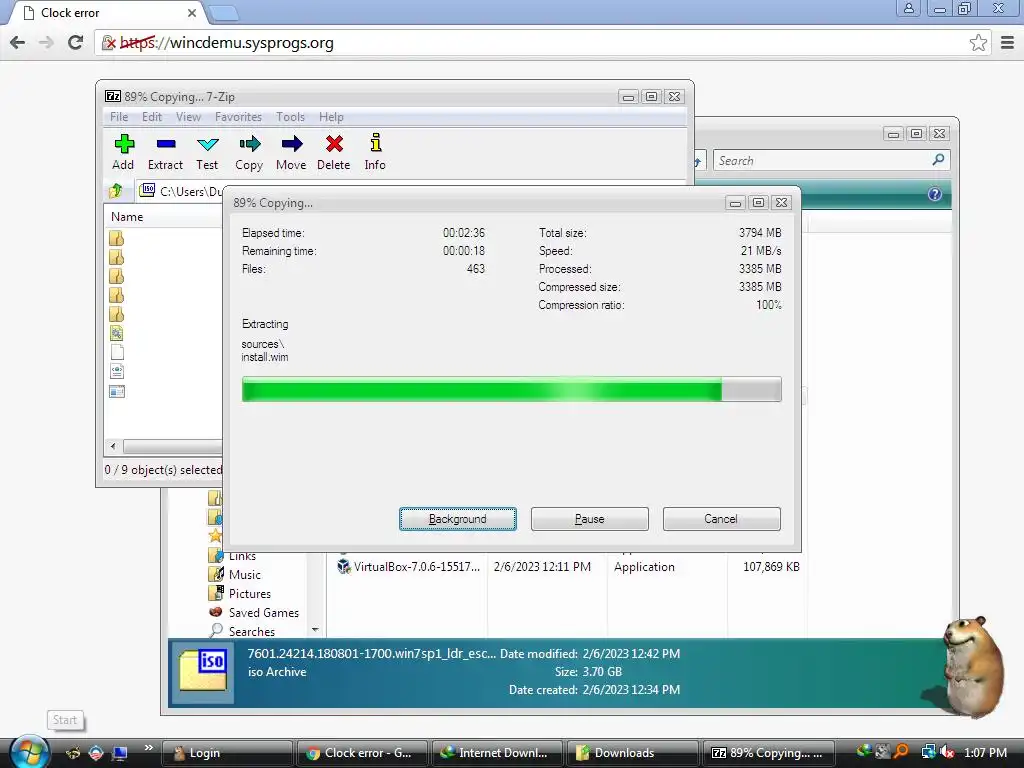The image size is (1024, 768).
Task: Open the Chrome hamburger menu
Action: click(1008, 43)
